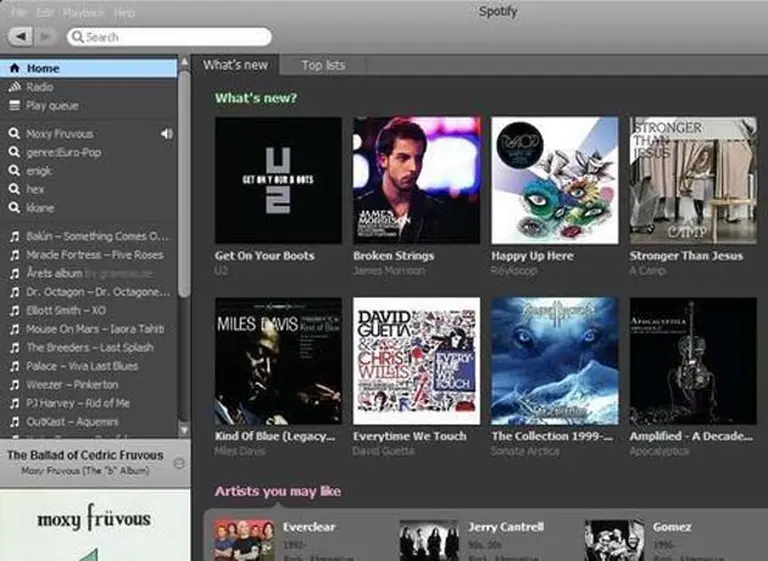Screen dimensions: 768x561
Task: Open playlist Weezer – Pinkerton
Action: click(89, 385)
